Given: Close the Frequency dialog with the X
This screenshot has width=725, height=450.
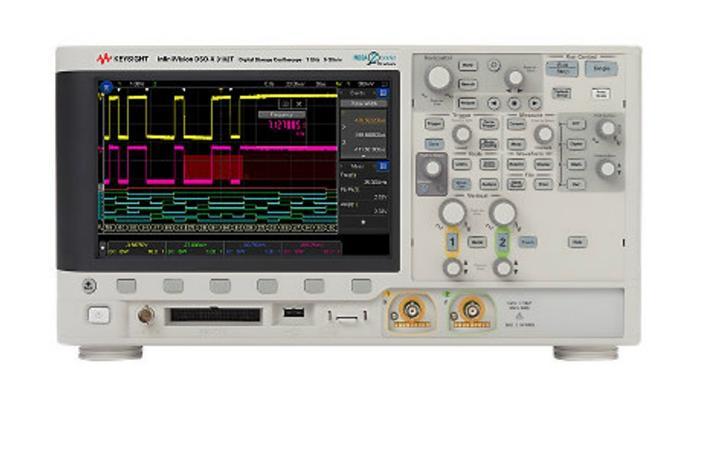Looking at the screenshot, I should point(299,104).
